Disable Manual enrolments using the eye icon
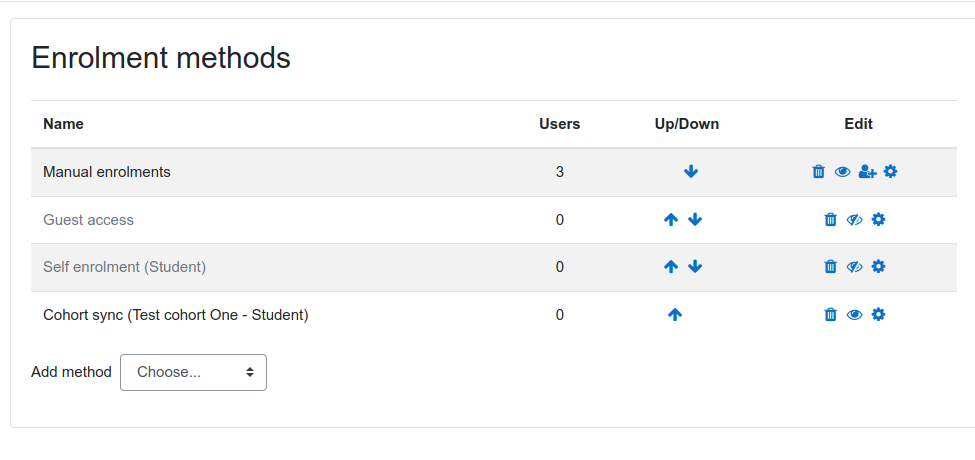Screen dimensions: 975x460 tap(842, 172)
